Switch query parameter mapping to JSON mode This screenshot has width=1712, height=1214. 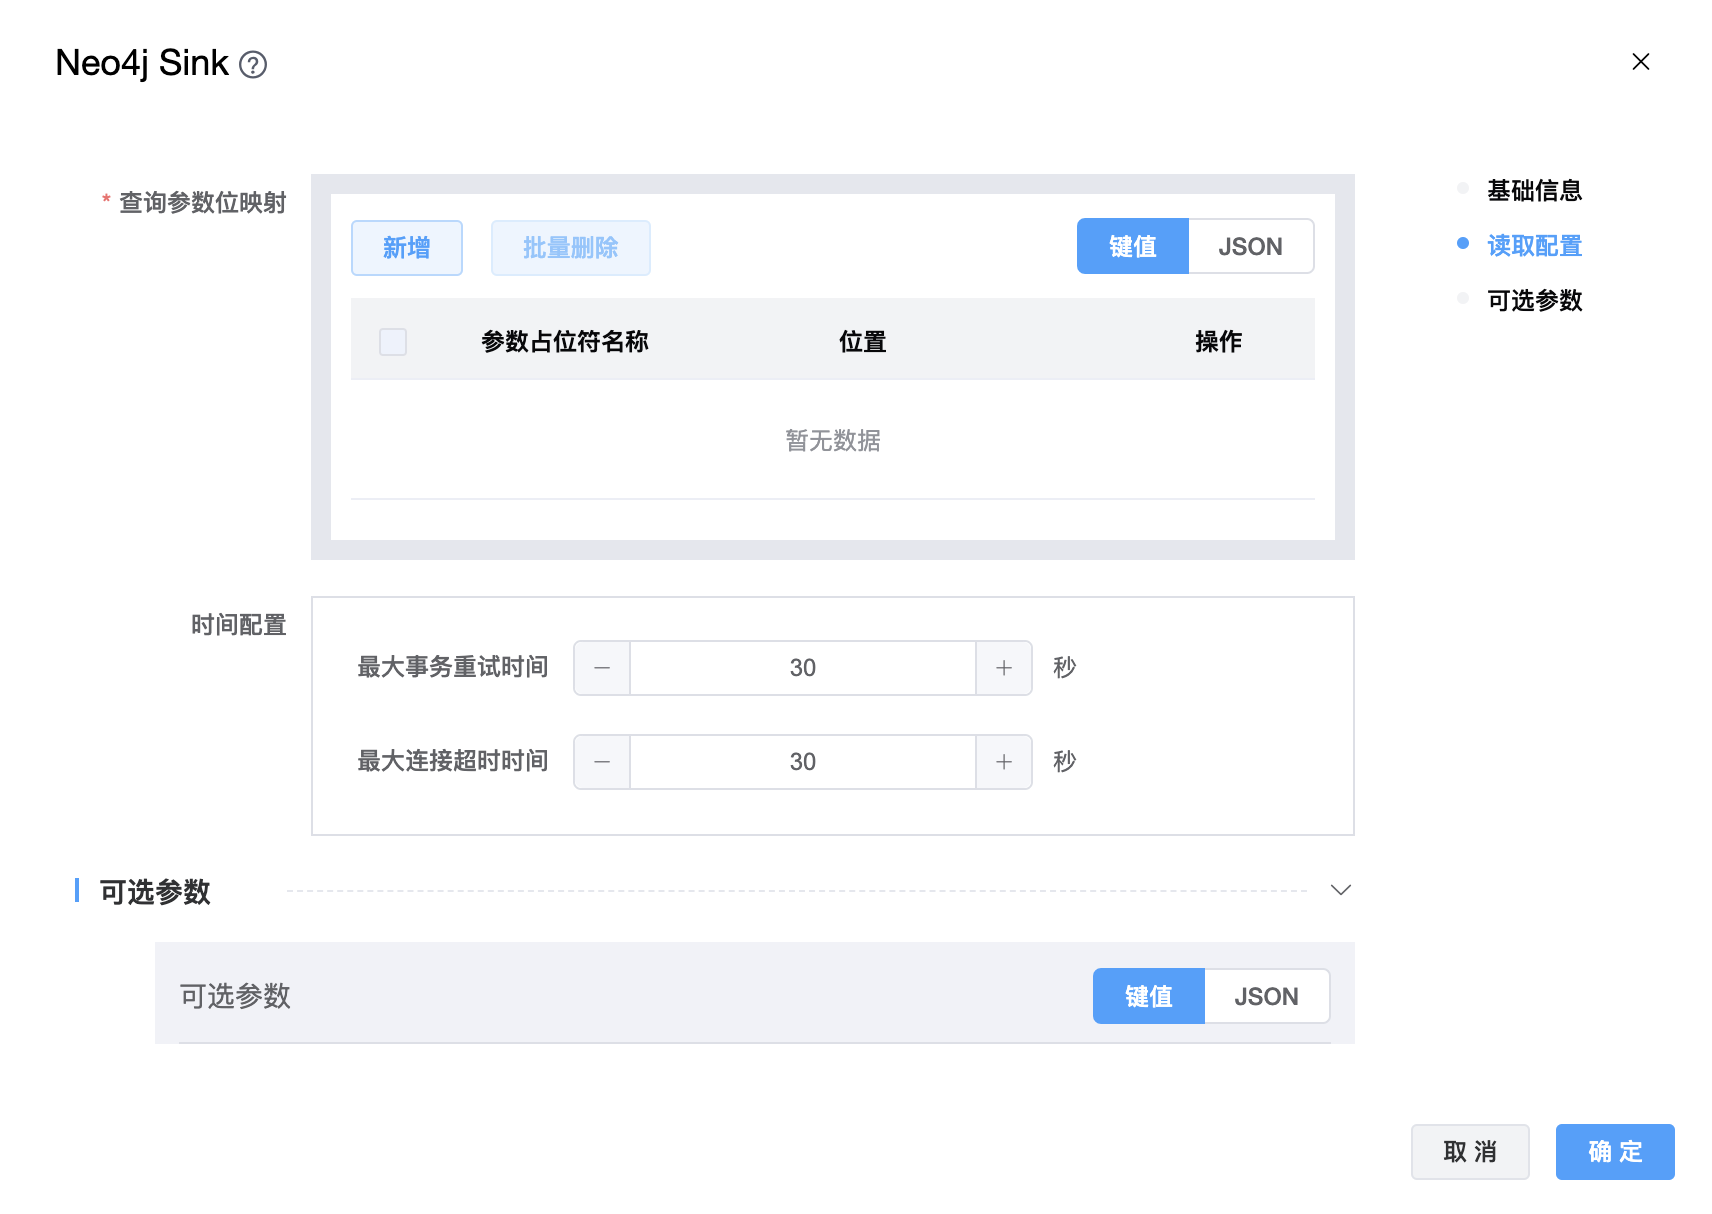(1250, 247)
